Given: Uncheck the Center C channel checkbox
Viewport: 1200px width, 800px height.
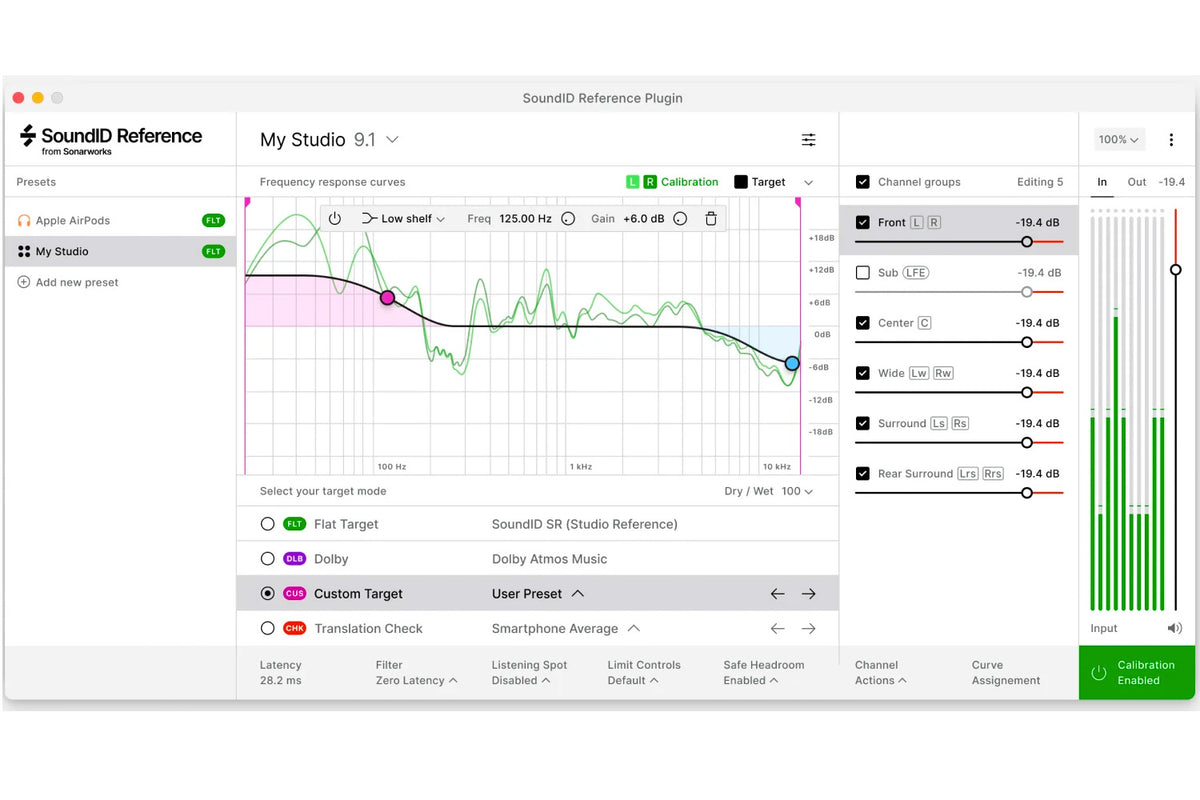Looking at the screenshot, I should point(862,323).
